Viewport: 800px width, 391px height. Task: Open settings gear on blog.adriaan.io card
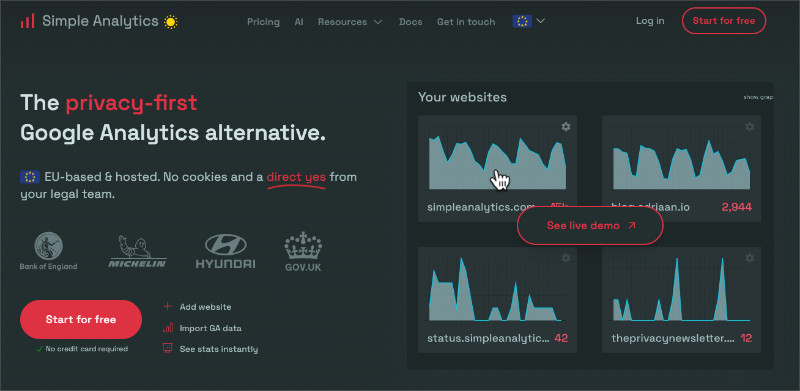tap(749, 127)
